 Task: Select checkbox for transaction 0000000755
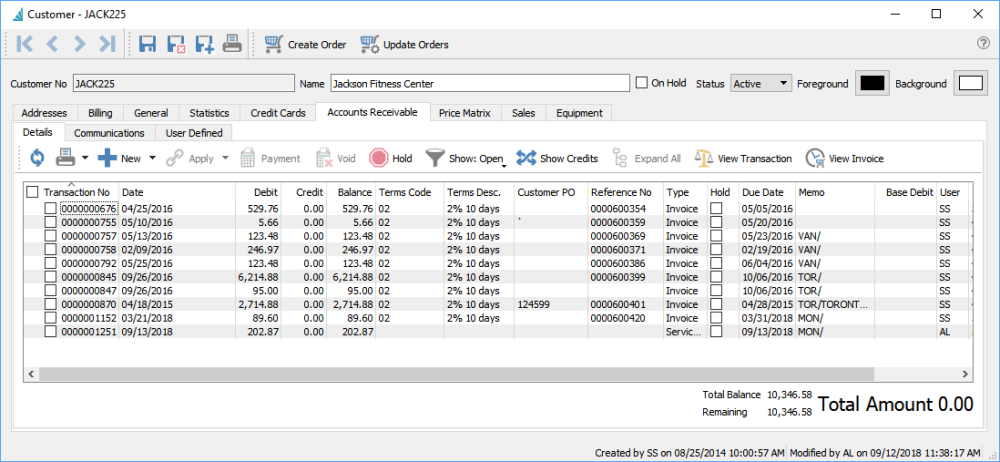point(50,222)
